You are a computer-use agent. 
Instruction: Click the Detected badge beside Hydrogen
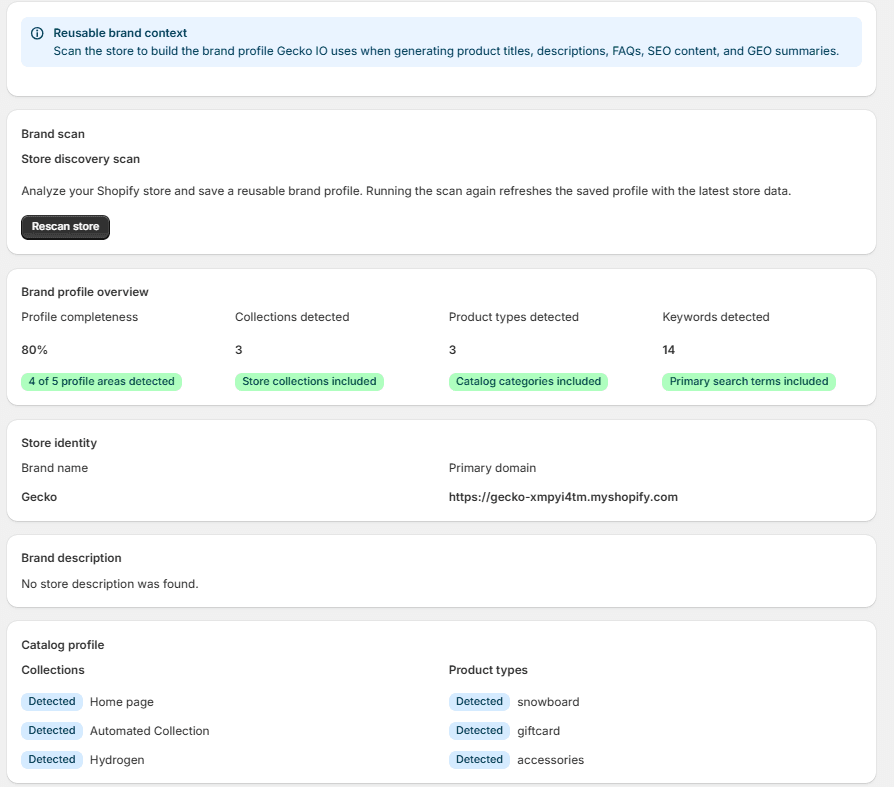pos(52,760)
